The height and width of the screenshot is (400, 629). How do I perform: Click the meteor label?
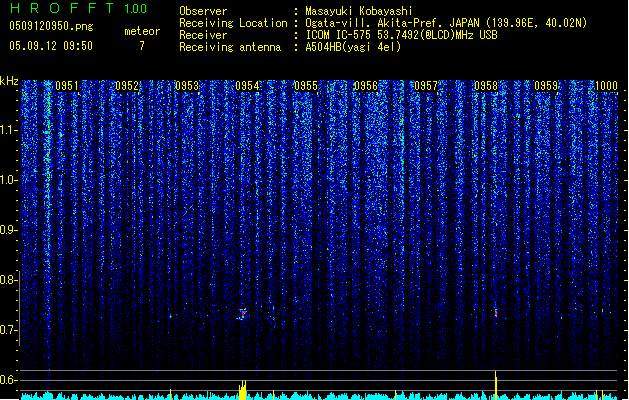point(142,31)
